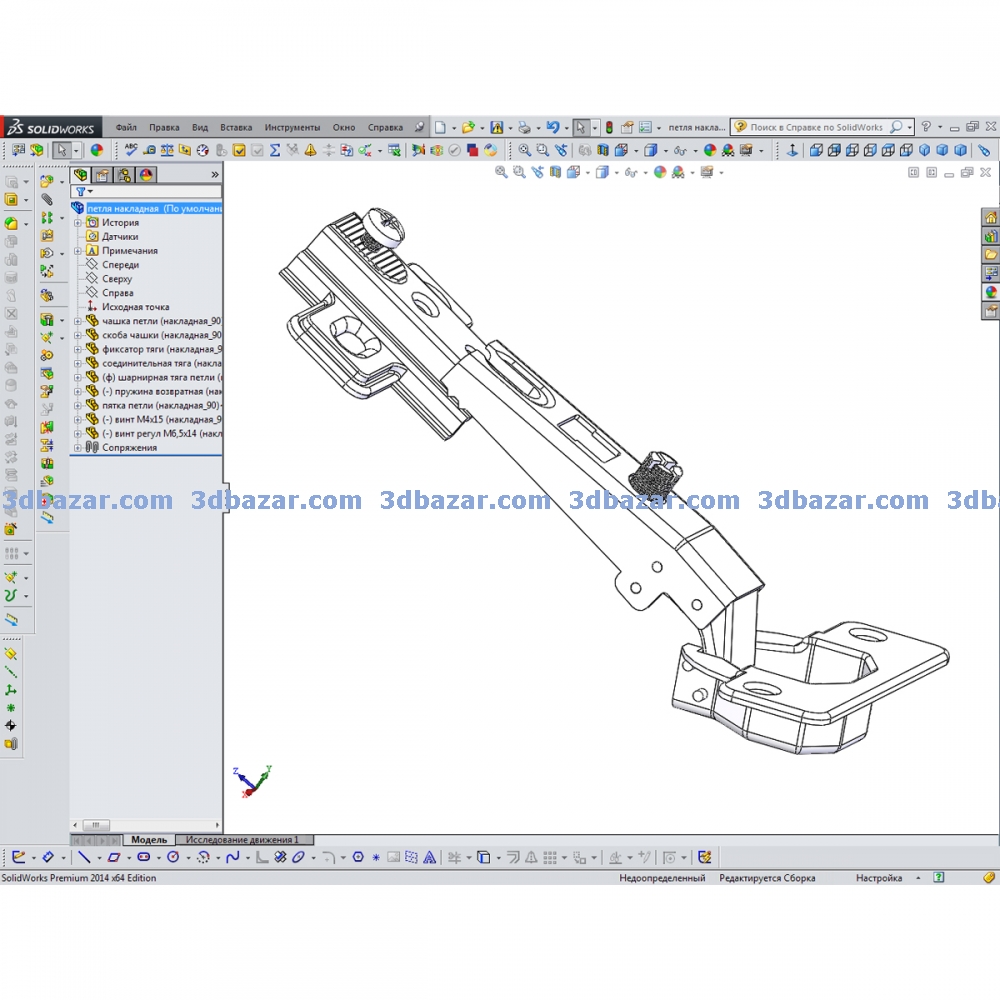Click the Spell Check ABC icon
This screenshot has height=1000, width=1000.
pyautogui.click(x=131, y=150)
